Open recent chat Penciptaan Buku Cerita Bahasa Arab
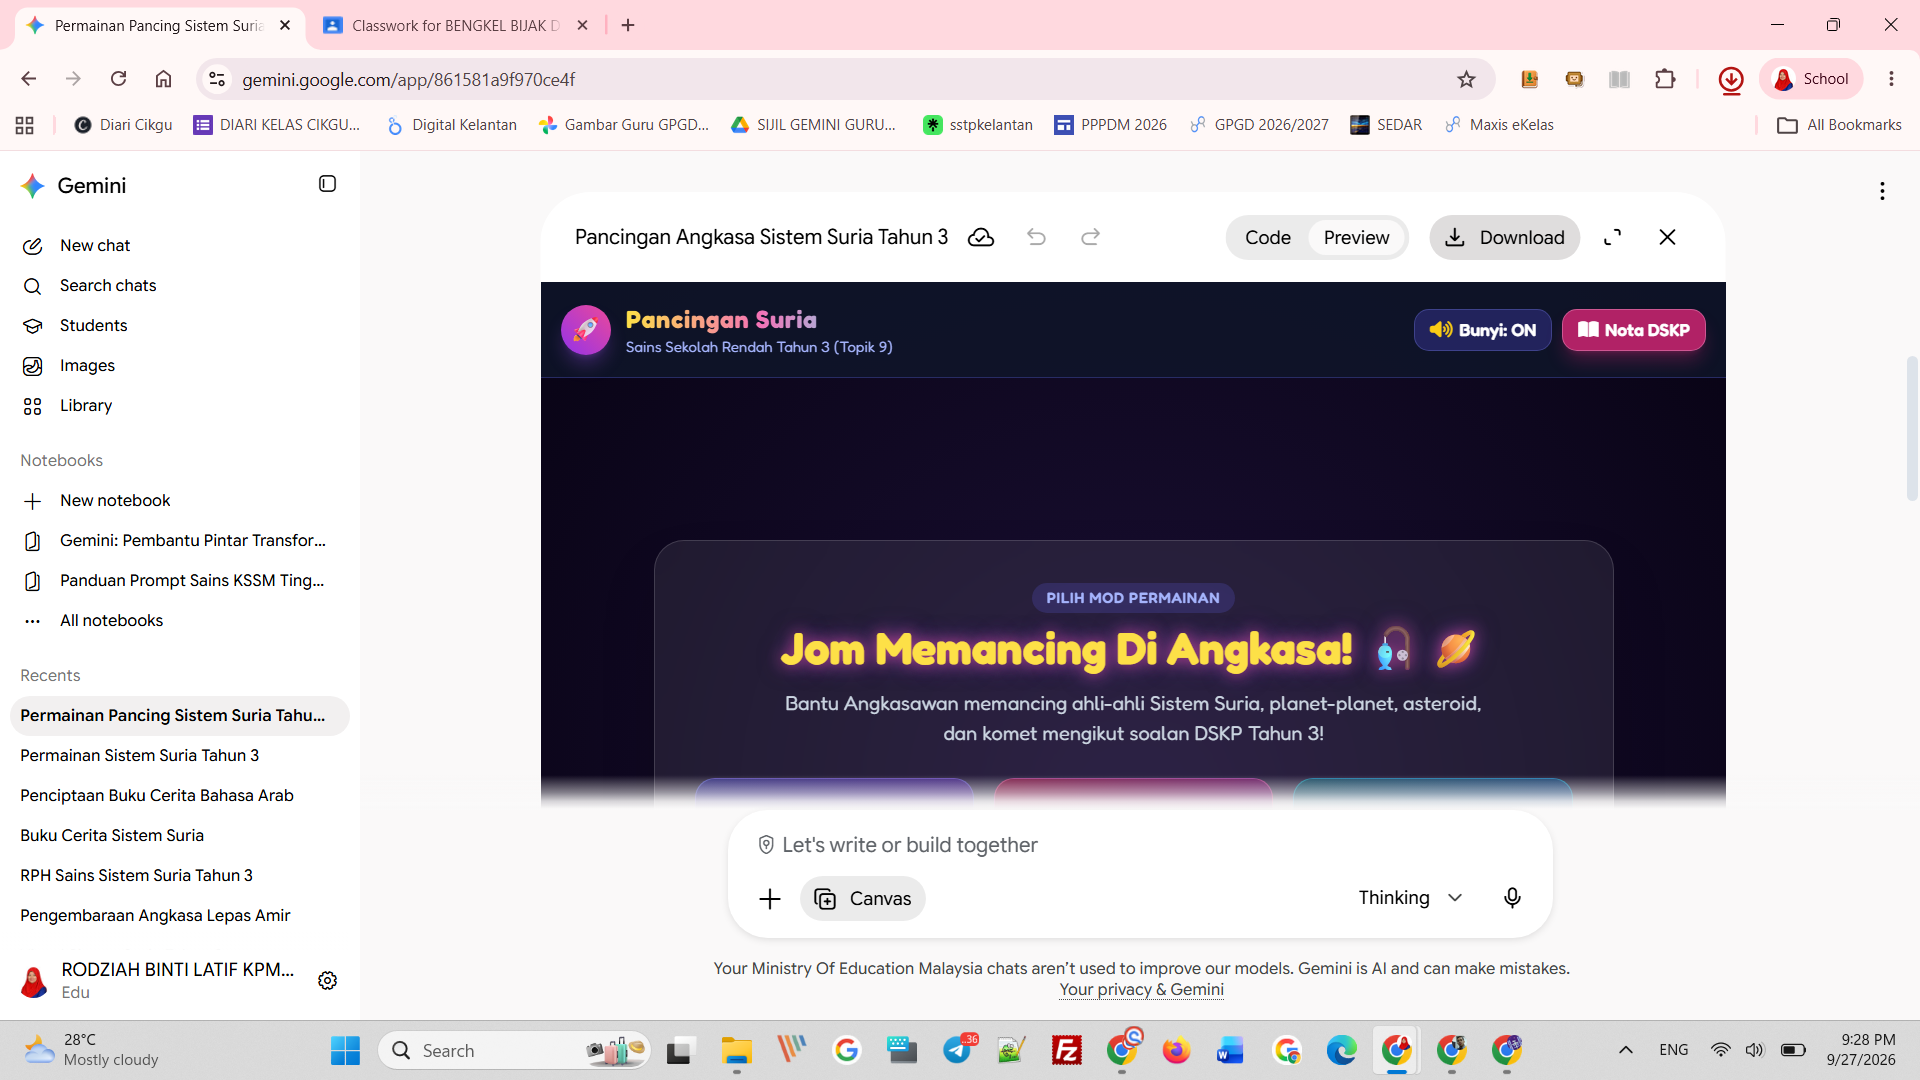This screenshot has width=1920, height=1080. click(x=180, y=796)
